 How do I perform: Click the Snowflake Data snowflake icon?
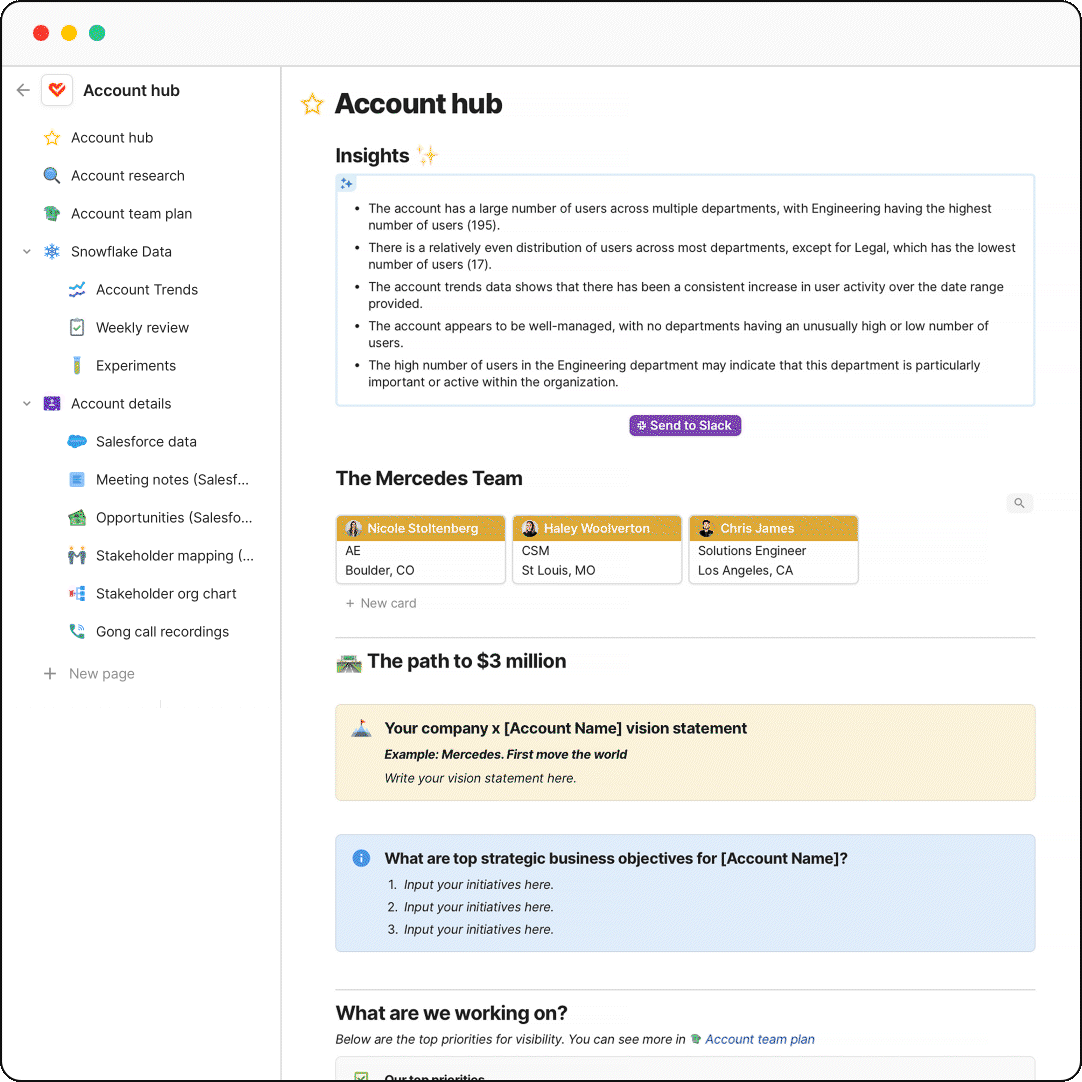(x=52, y=252)
